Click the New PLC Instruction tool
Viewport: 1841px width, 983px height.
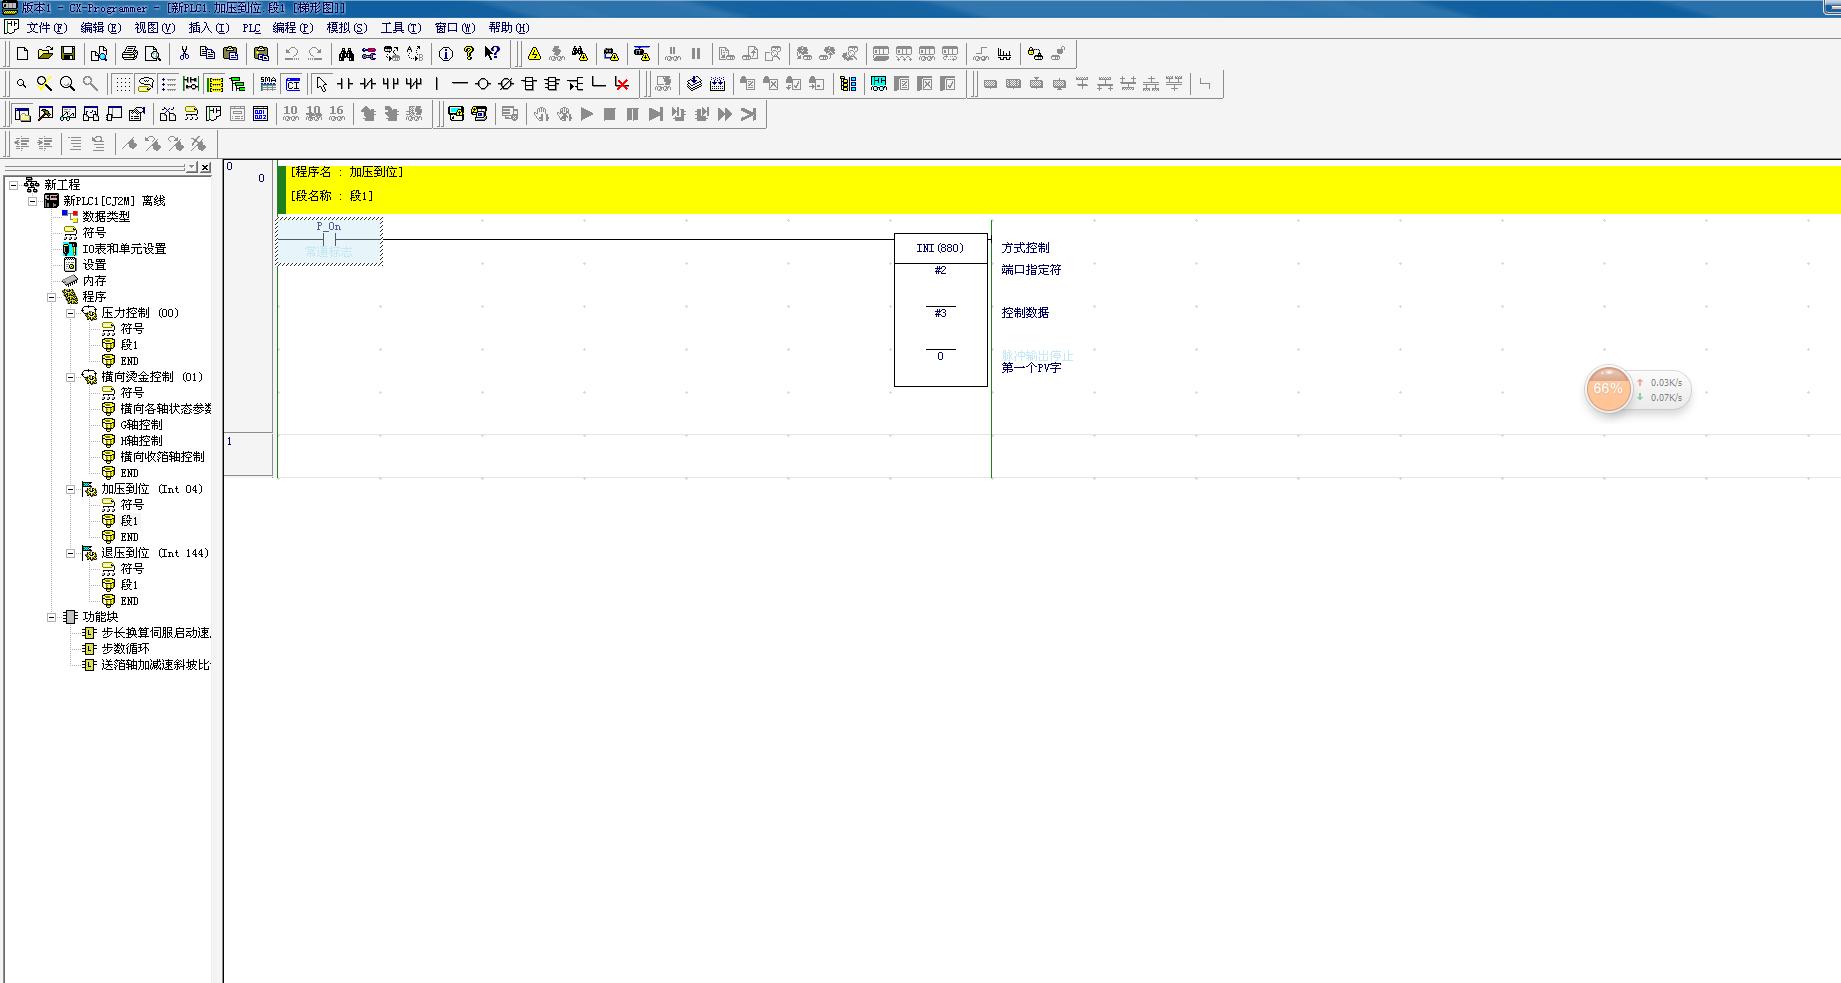529,84
